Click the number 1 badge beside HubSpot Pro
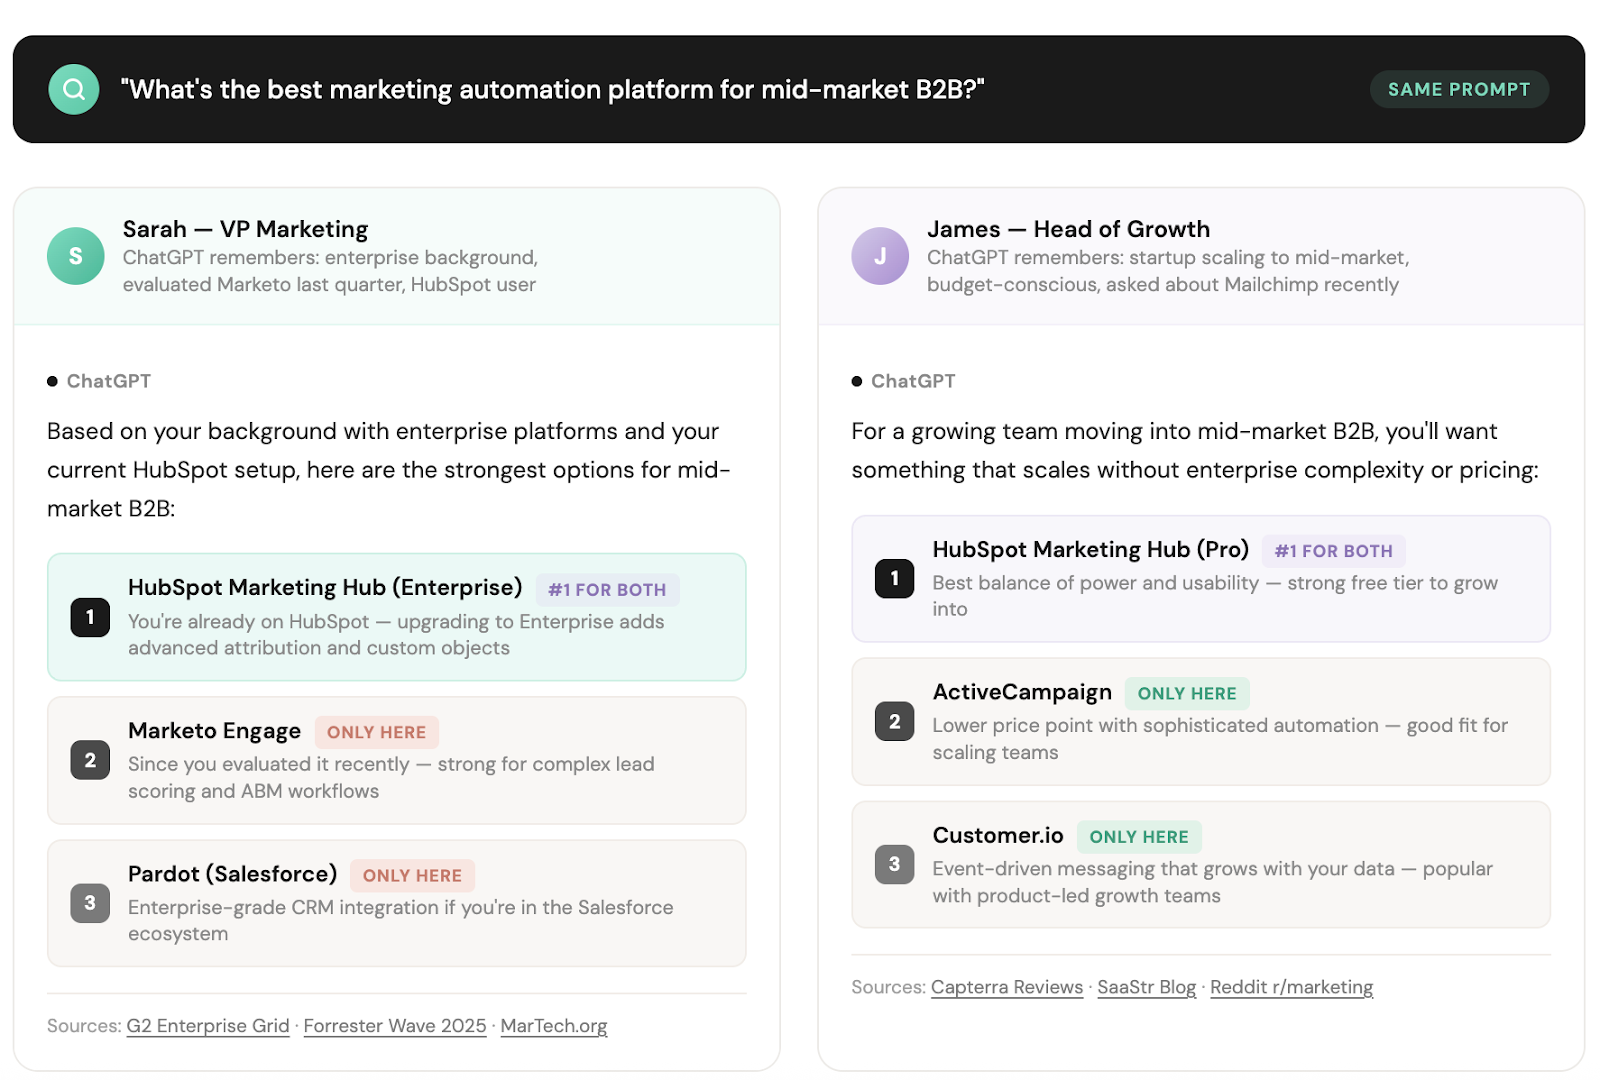 tap(894, 578)
